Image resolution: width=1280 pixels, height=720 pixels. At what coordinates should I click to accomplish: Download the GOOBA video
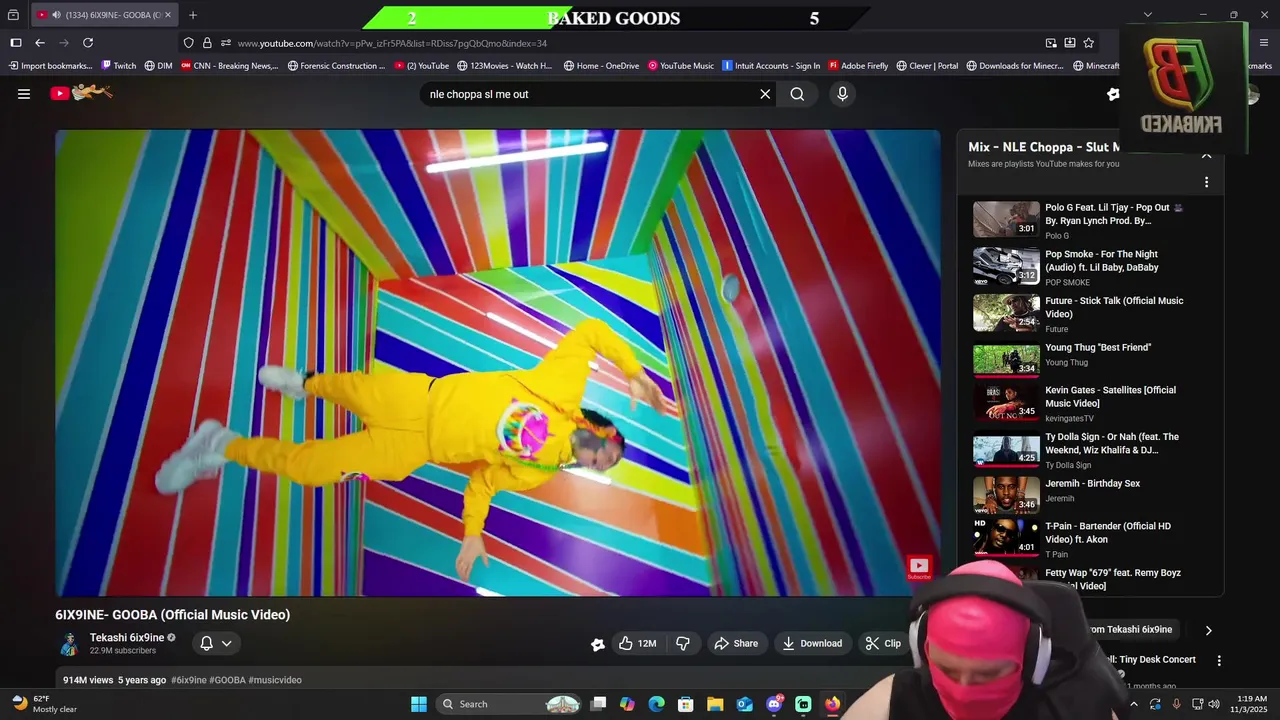[812, 643]
